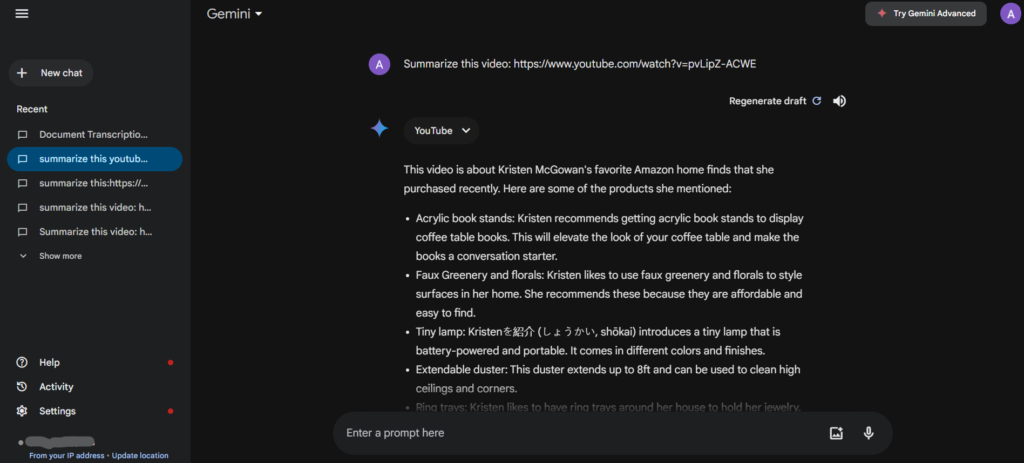Open Help with question mark icon
1024x463 pixels.
click(22, 362)
